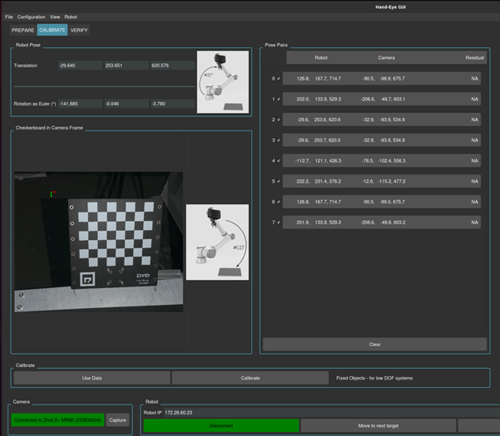Screen dimensions: 500x436
Task: Toggle checkmark for pose pair 4
Action: click(x=278, y=161)
